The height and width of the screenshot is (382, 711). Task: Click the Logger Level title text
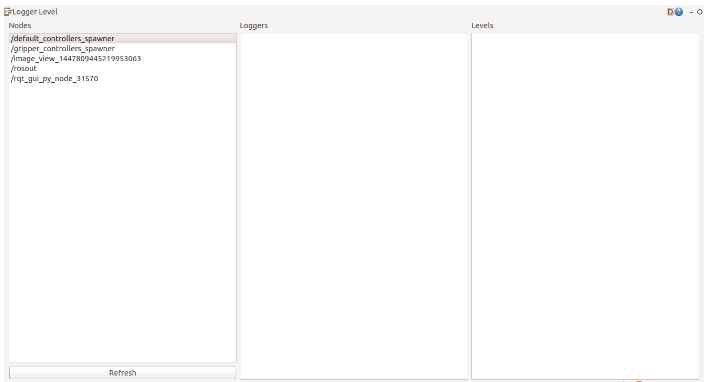(35, 12)
